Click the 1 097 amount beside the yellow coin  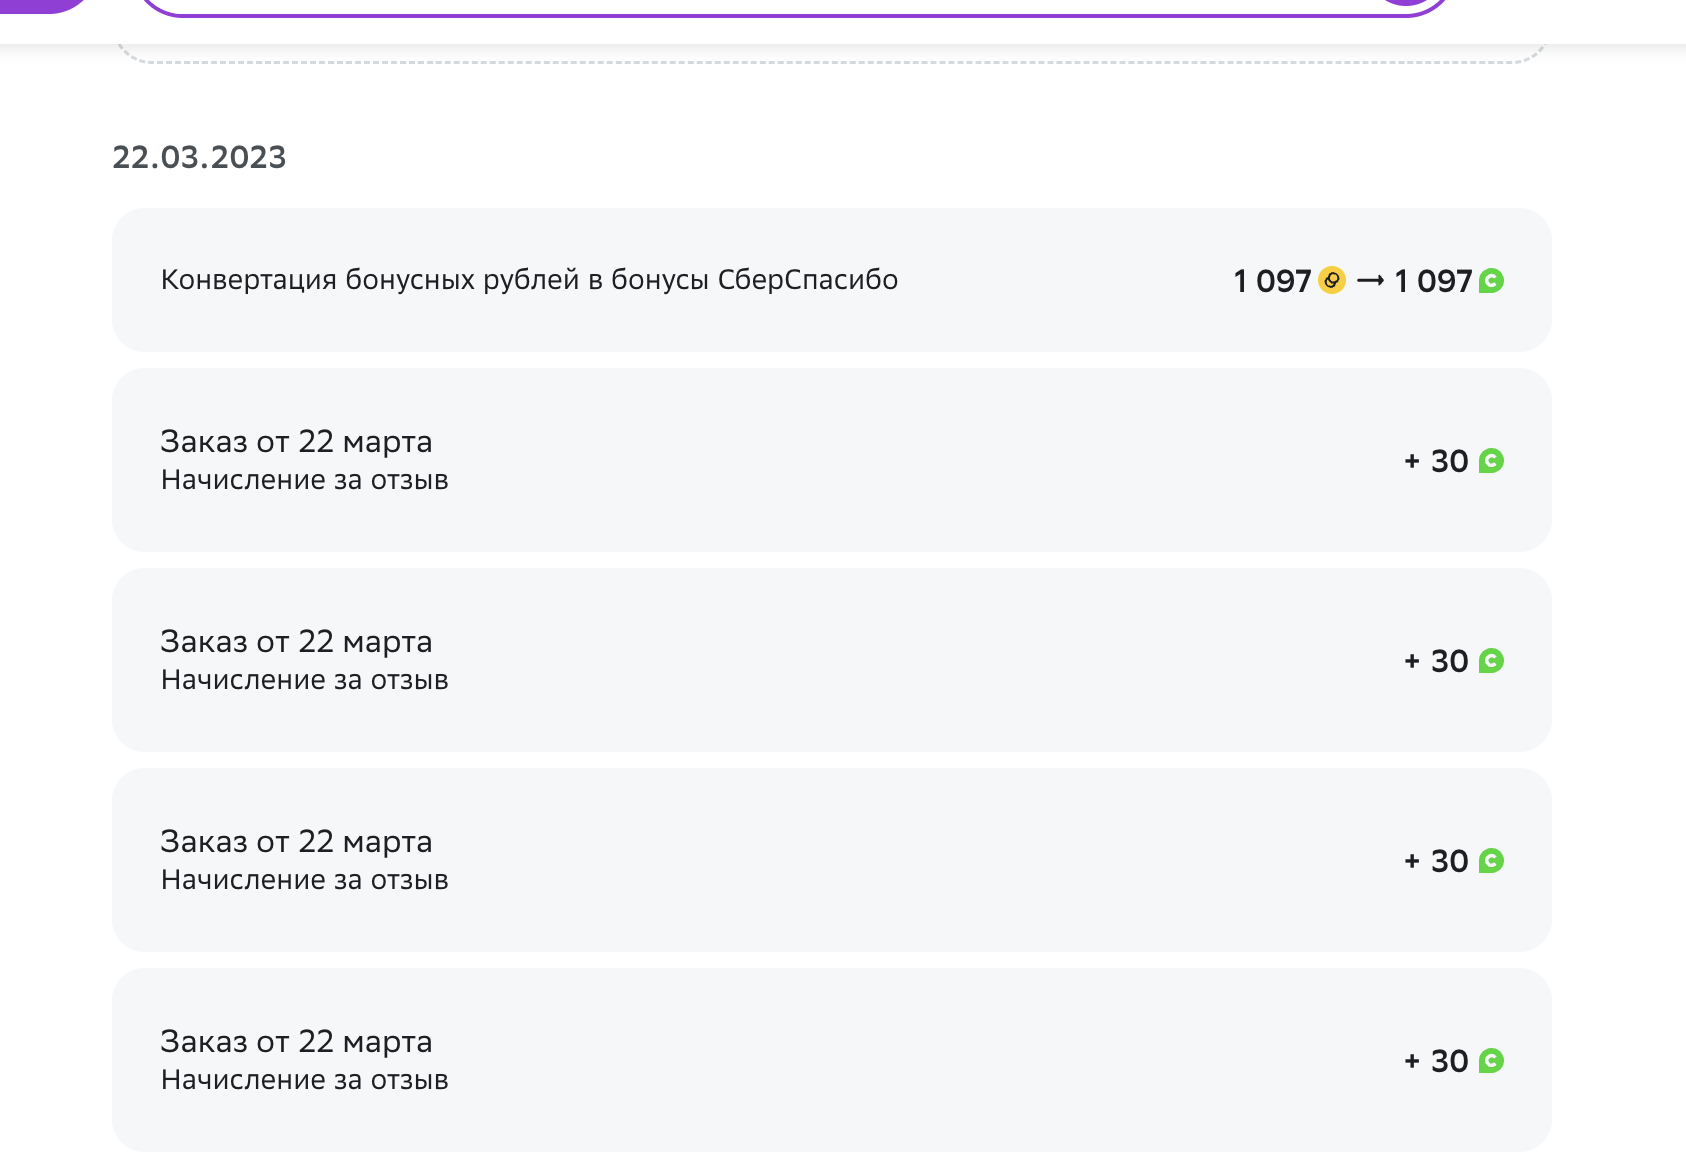point(1272,281)
